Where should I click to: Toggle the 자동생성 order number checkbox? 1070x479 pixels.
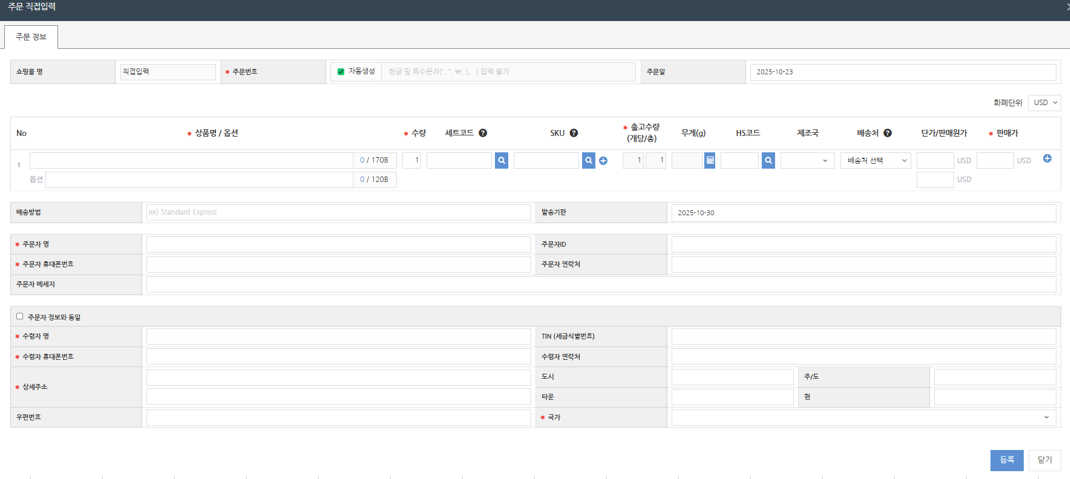[x=341, y=72]
